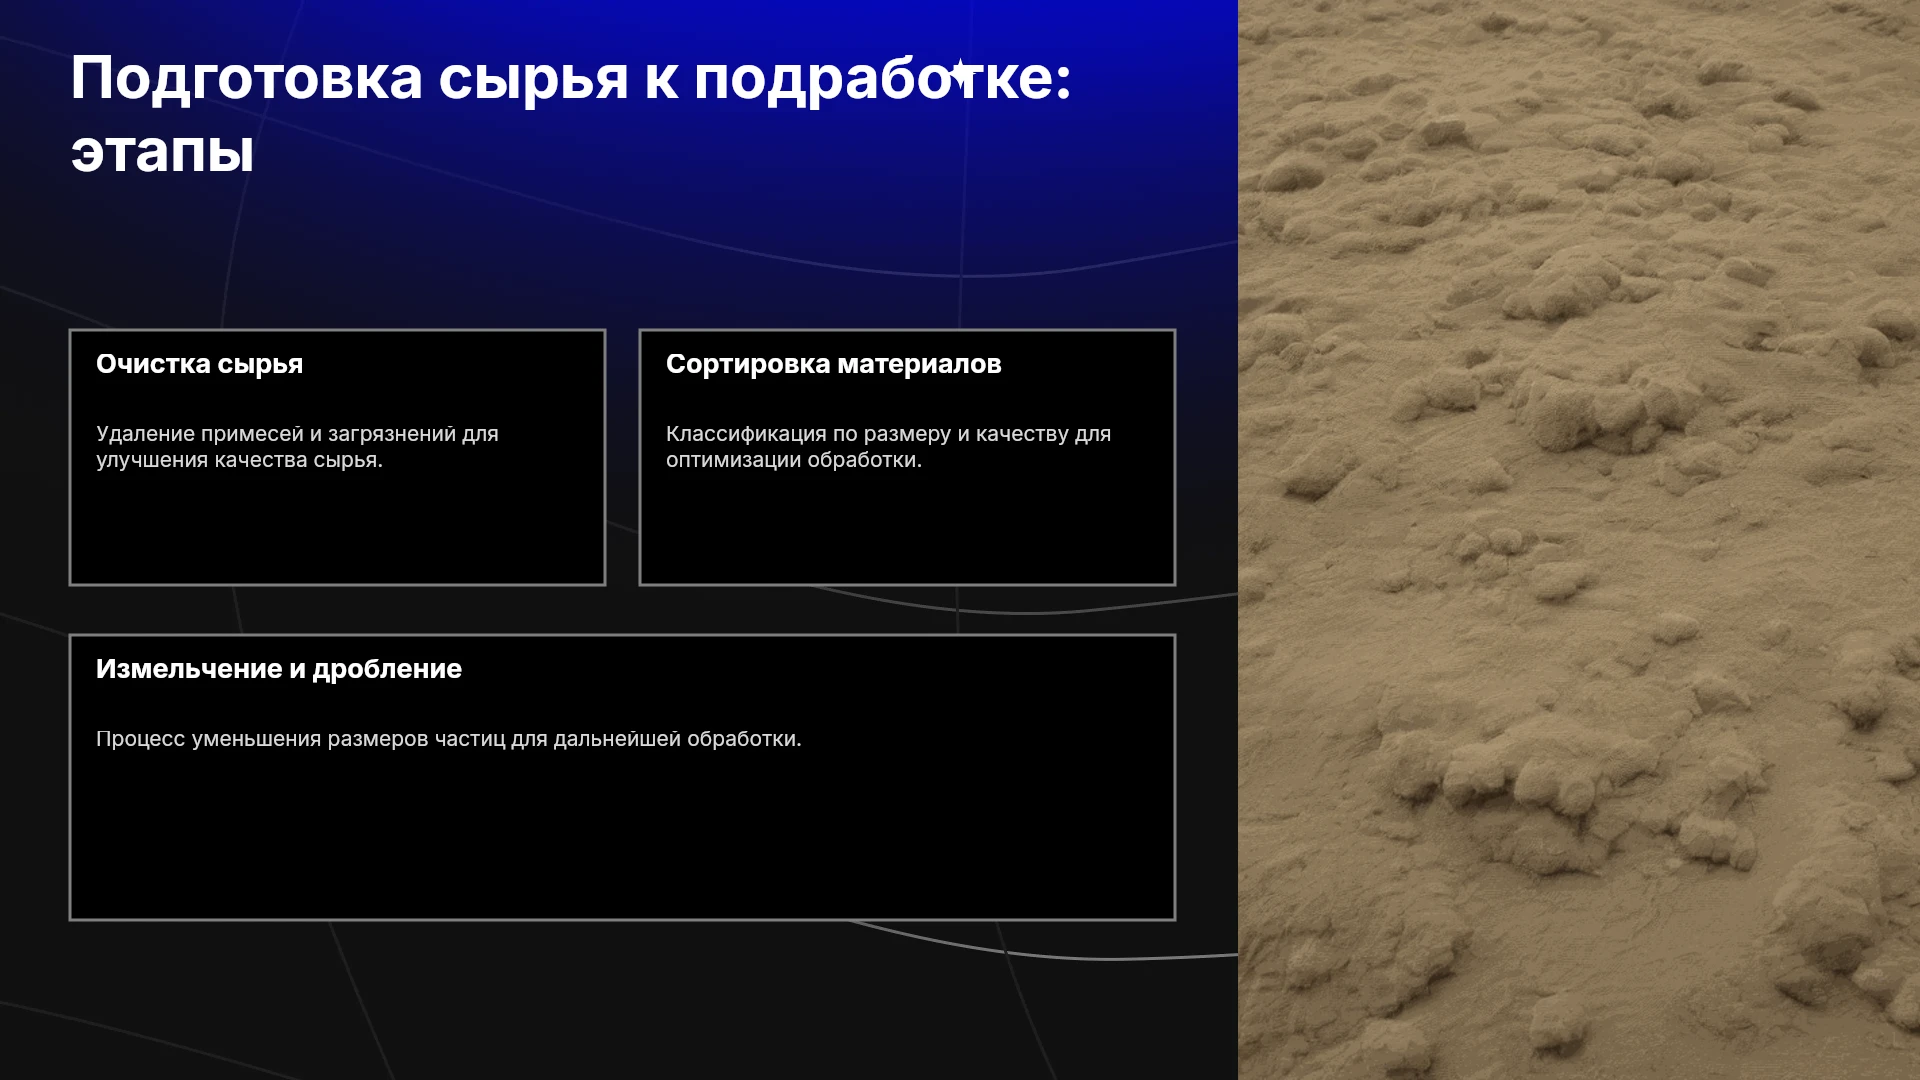Viewport: 1920px width, 1080px height.
Task: Select the sand texture image on the right
Action: (x=1579, y=540)
